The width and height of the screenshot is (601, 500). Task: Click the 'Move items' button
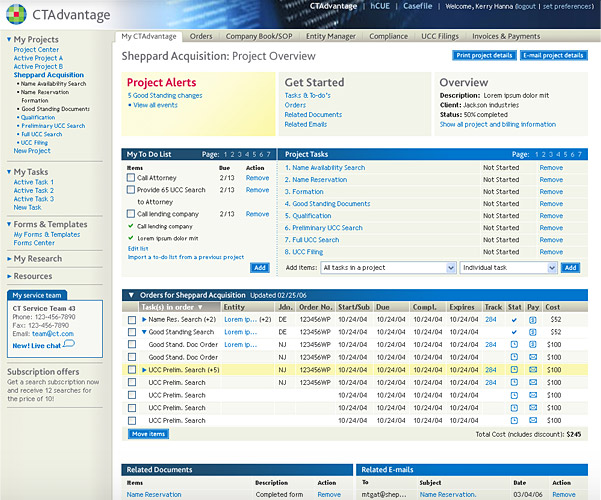click(148, 434)
